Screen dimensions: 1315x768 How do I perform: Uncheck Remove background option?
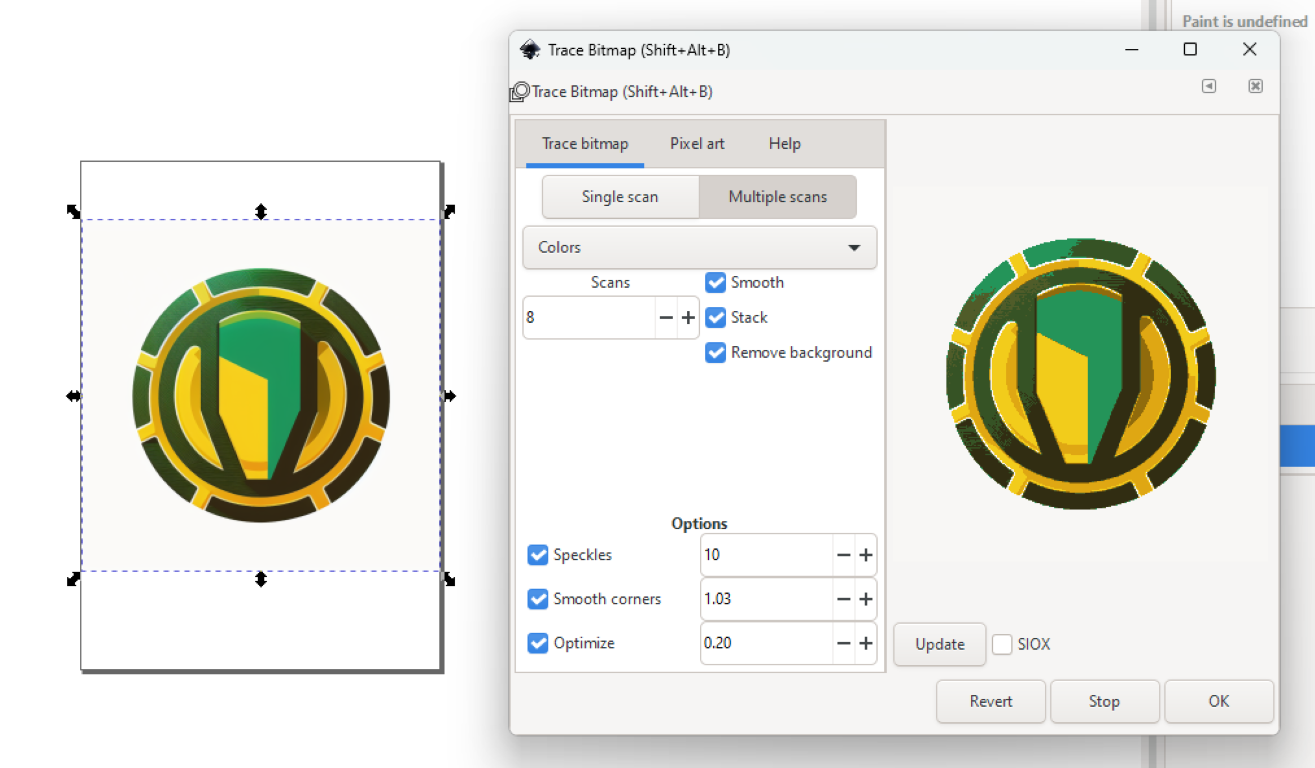tap(715, 353)
